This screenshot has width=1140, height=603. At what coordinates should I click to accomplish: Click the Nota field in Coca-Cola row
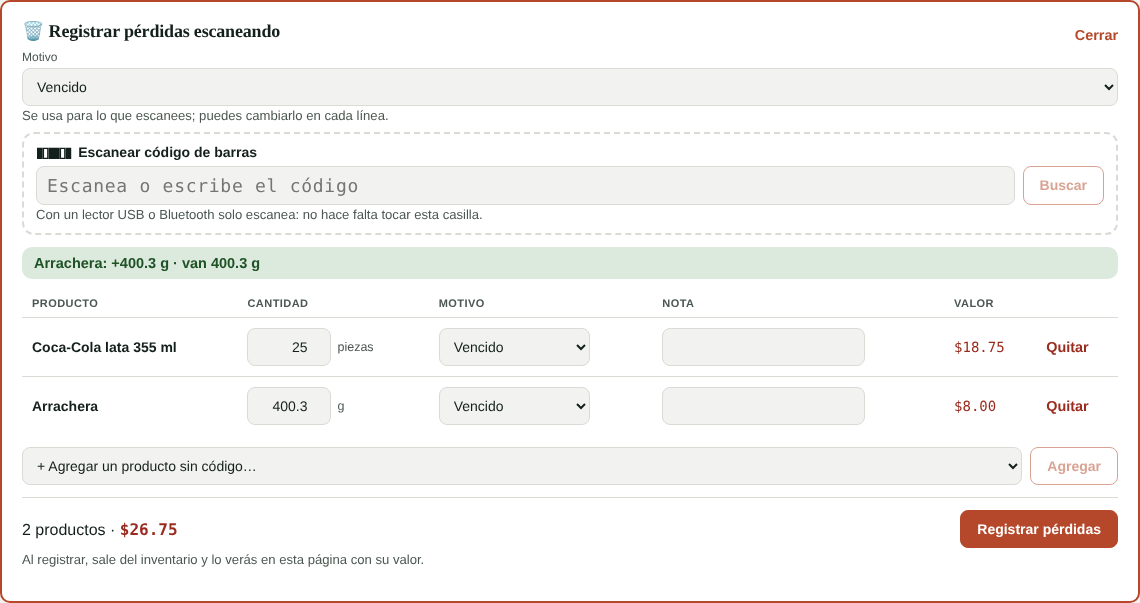[763, 347]
